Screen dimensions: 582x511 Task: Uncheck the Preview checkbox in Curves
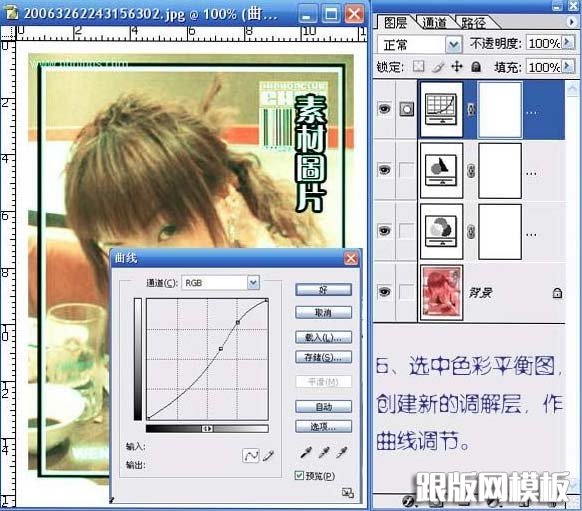point(299,475)
